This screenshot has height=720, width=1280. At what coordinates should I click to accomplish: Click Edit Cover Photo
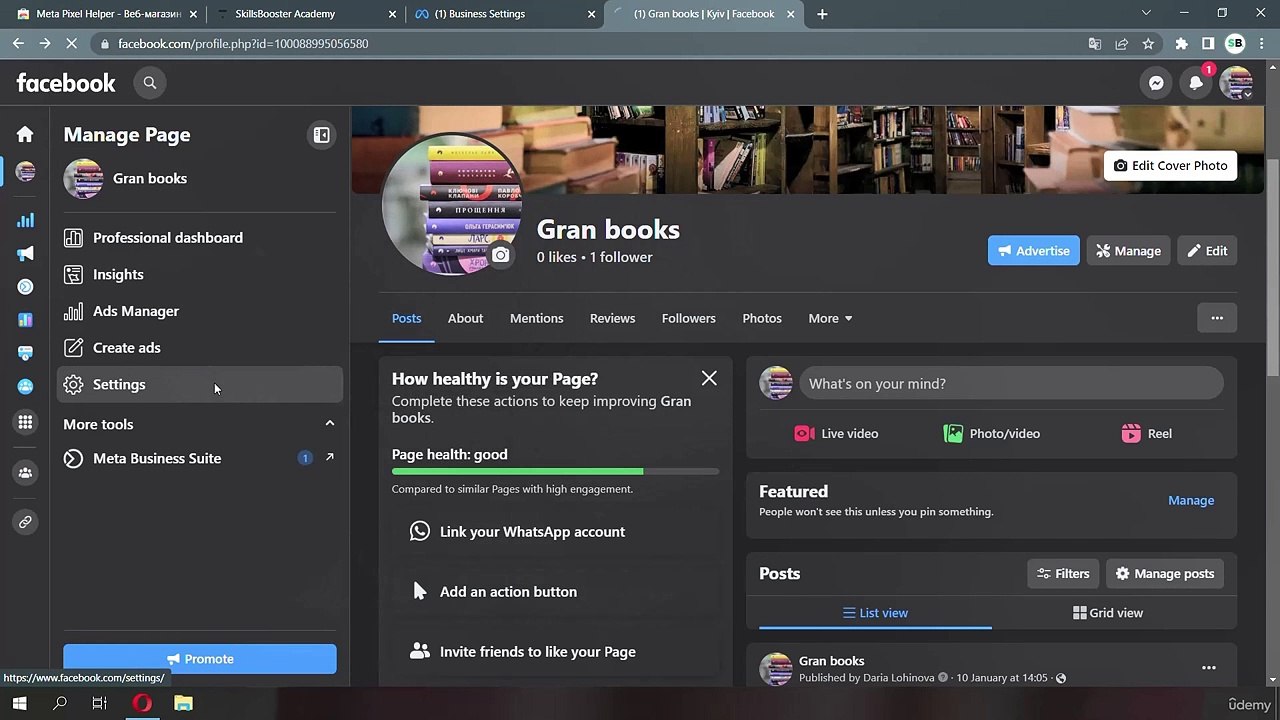point(1170,166)
